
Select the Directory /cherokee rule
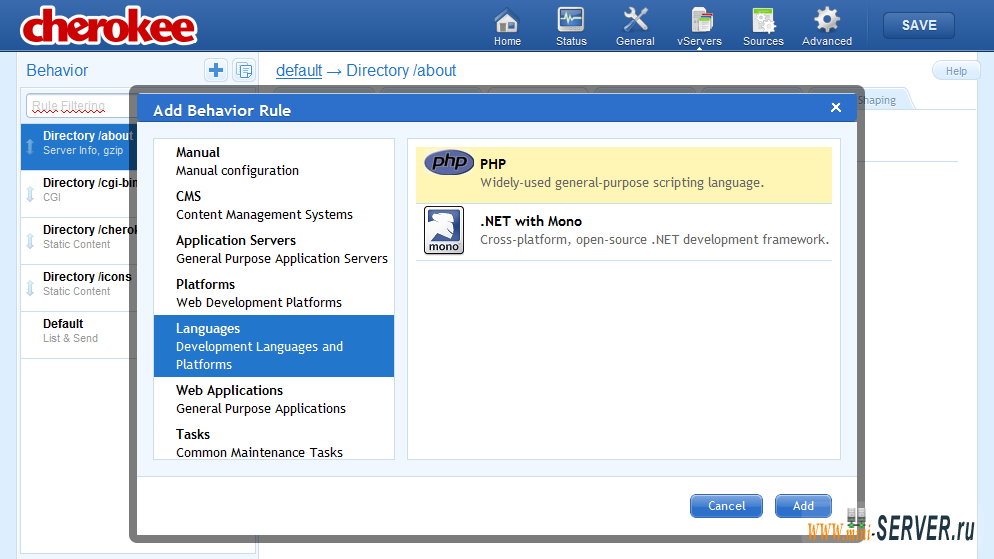[79, 241]
